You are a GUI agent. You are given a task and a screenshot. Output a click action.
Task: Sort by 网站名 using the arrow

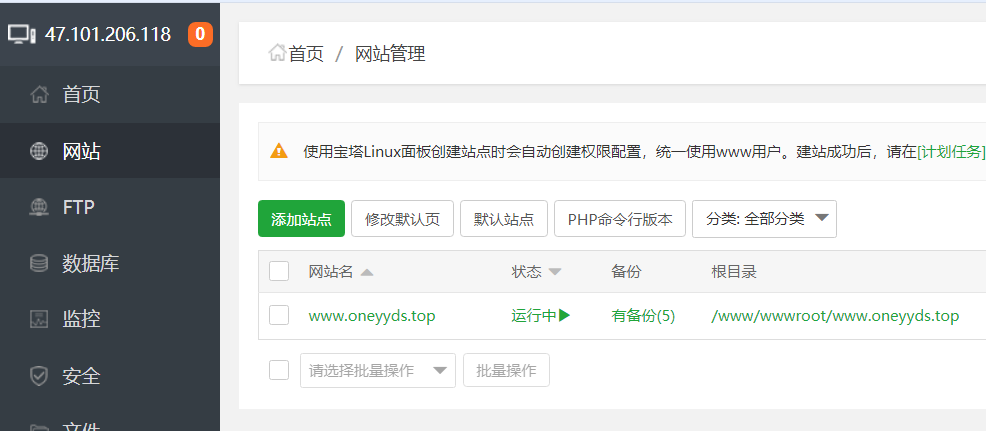pyautogui.click(x=367, y=272)
